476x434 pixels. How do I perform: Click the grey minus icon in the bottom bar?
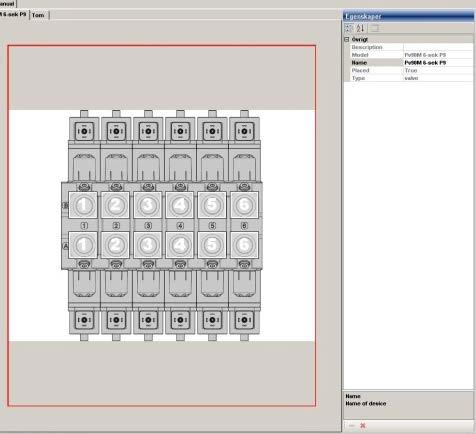352,425
